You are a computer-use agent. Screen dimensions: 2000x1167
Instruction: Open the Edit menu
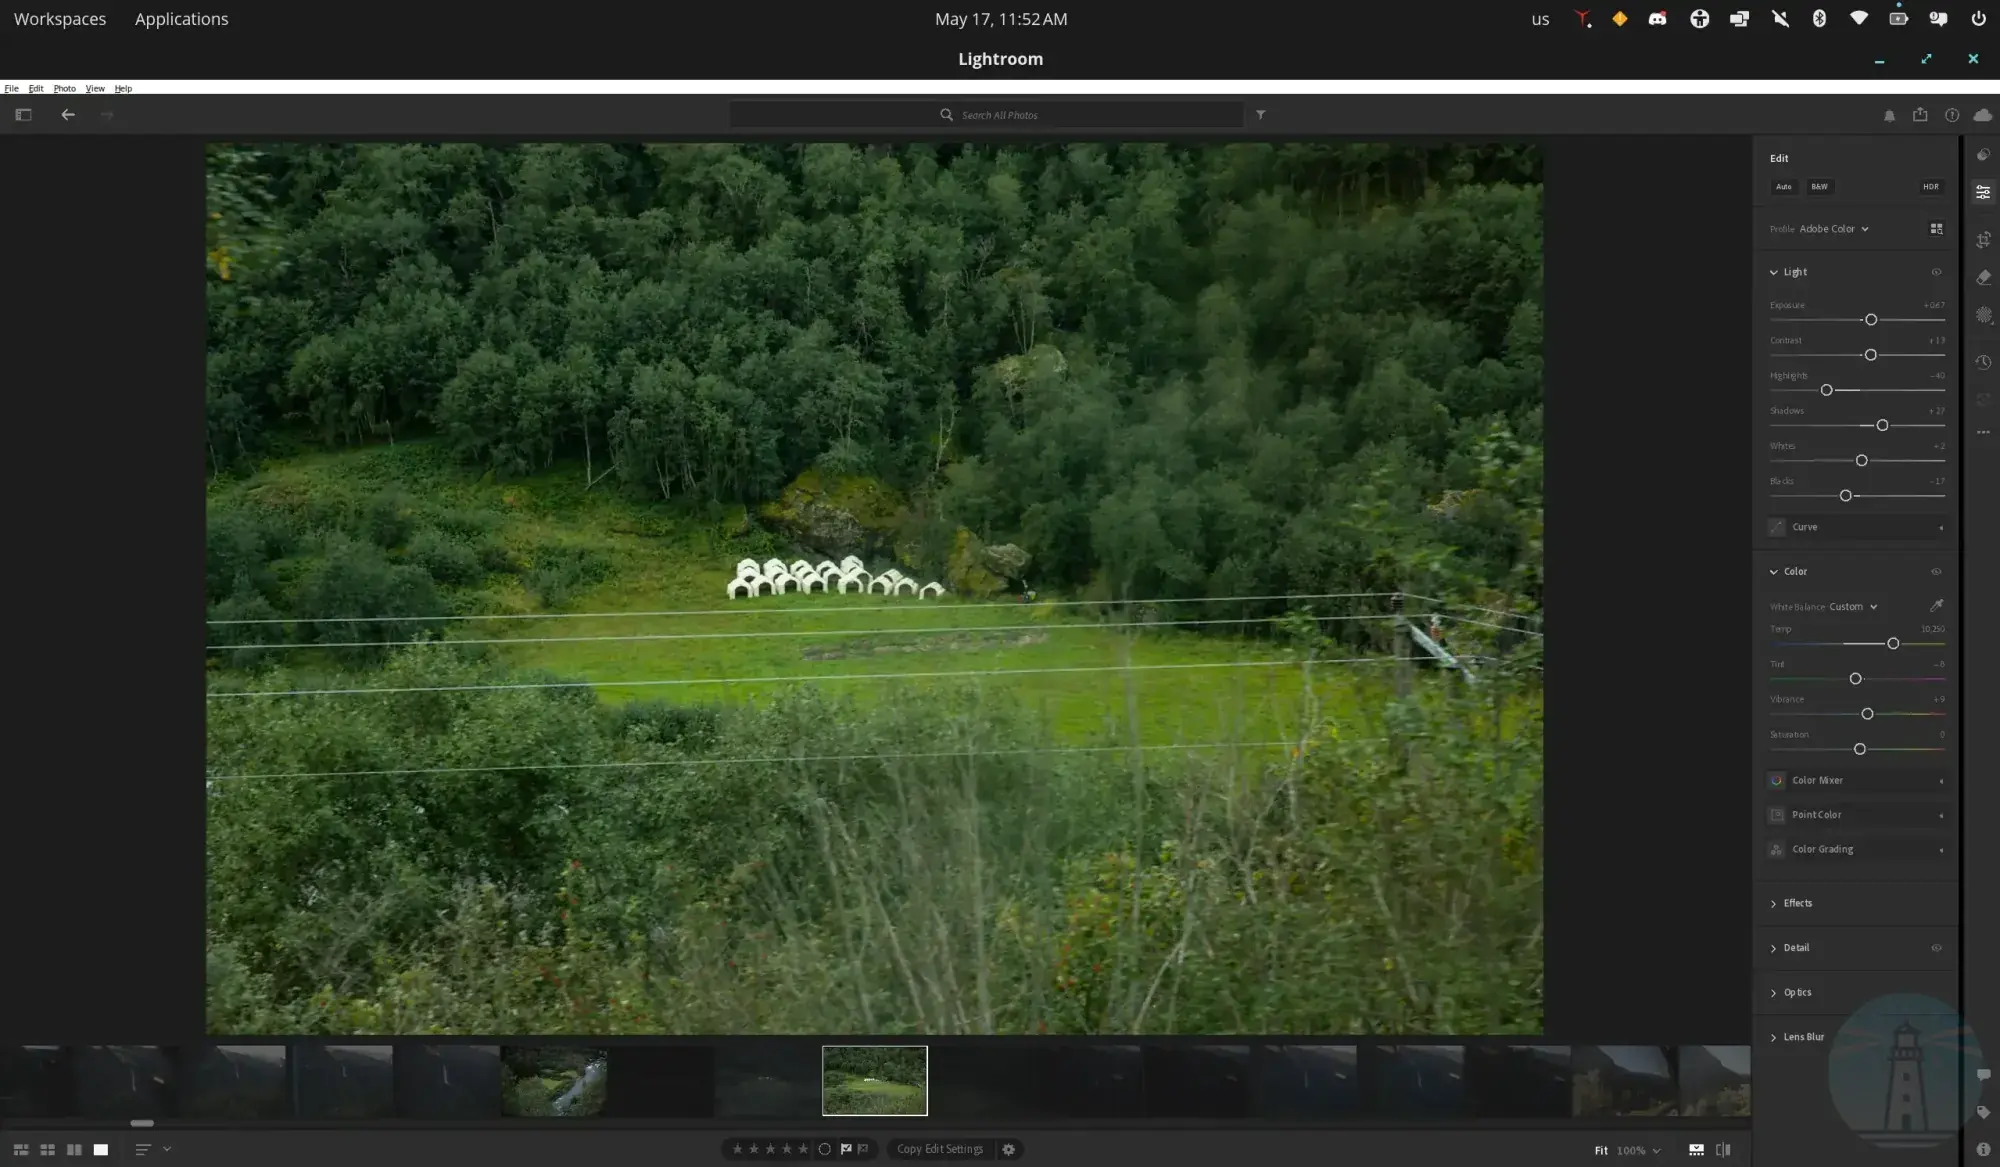(x=36, y=88)
